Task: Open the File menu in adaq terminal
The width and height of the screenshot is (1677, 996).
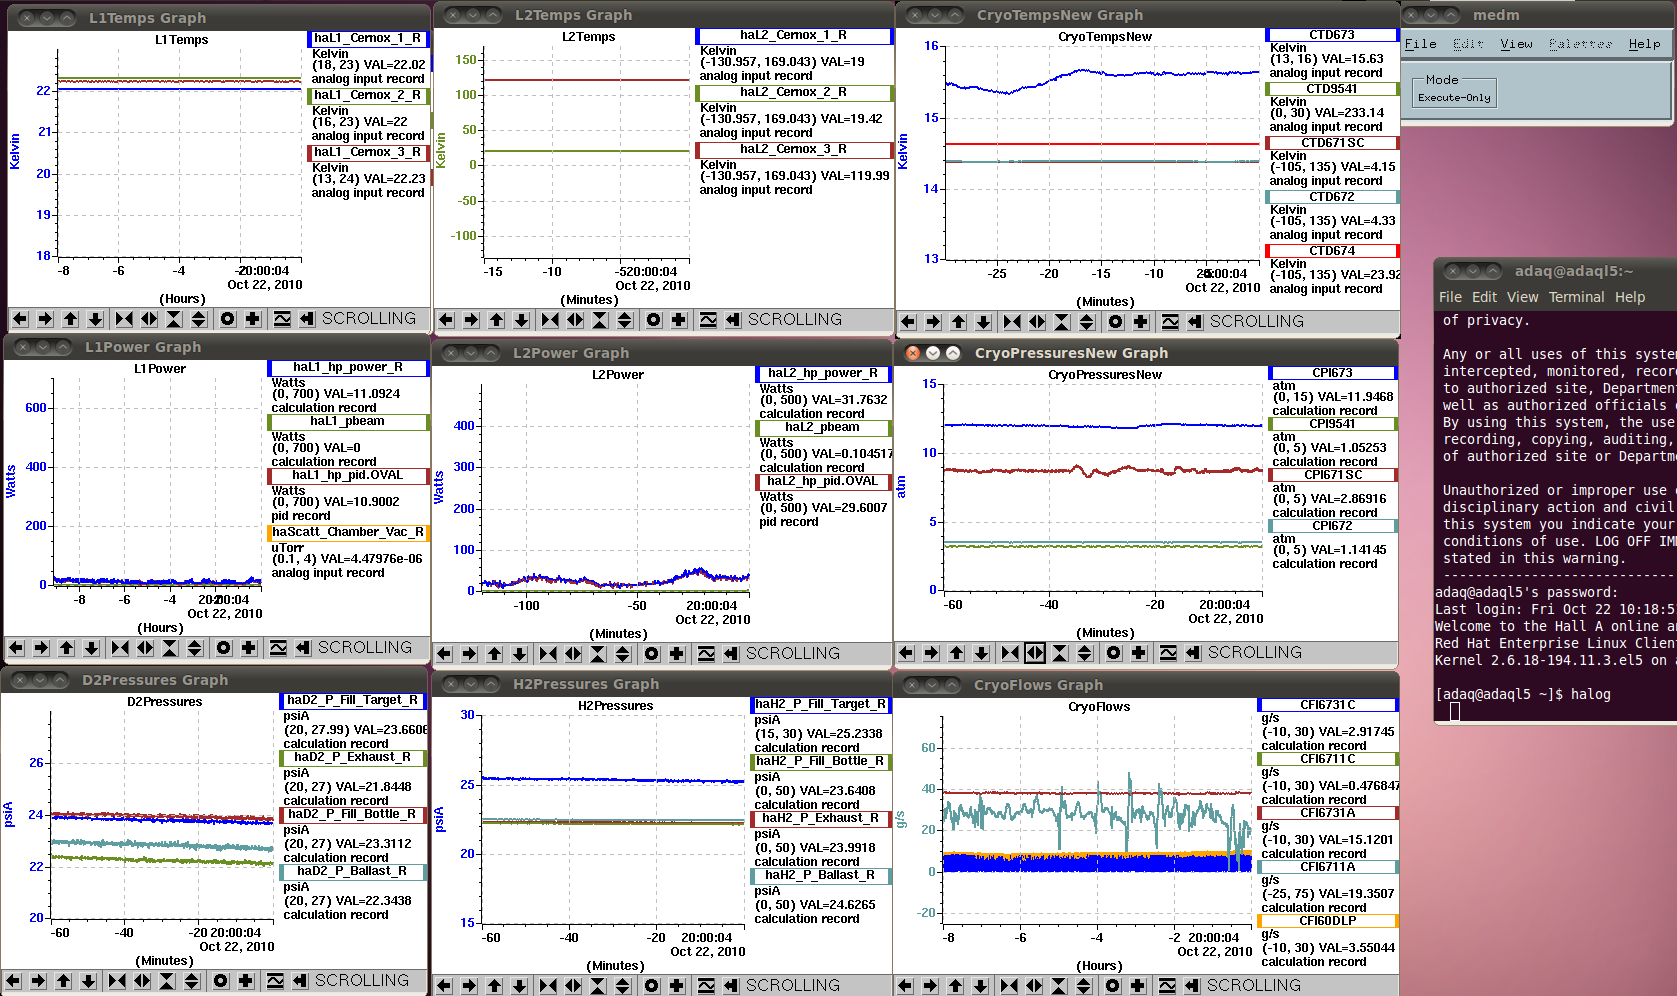Action: pyautogui.click(x=1450, y=297)
